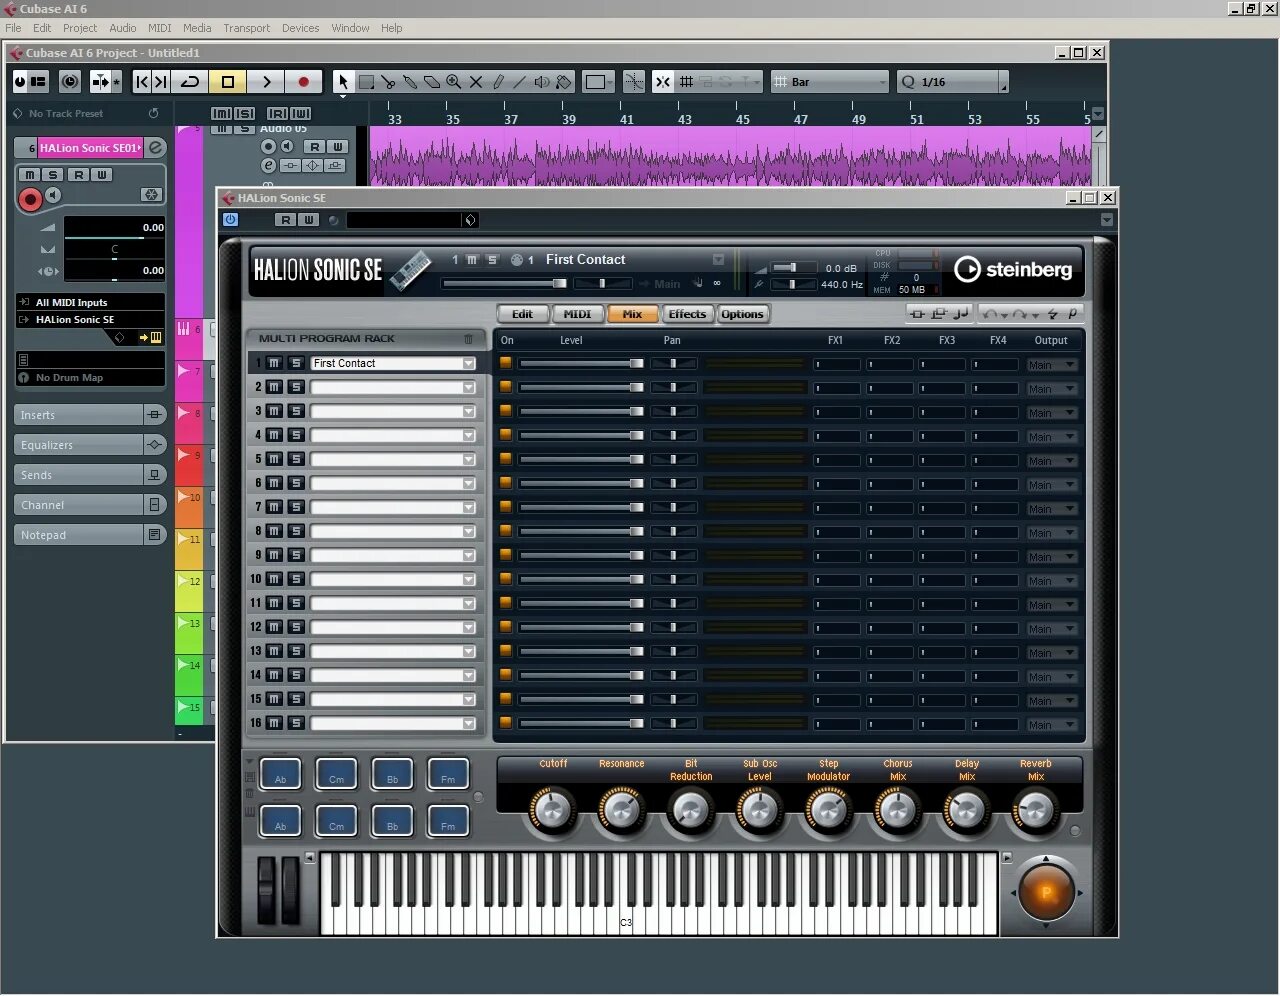Click the bottom row Cm trigger pad

pos(336,820)
